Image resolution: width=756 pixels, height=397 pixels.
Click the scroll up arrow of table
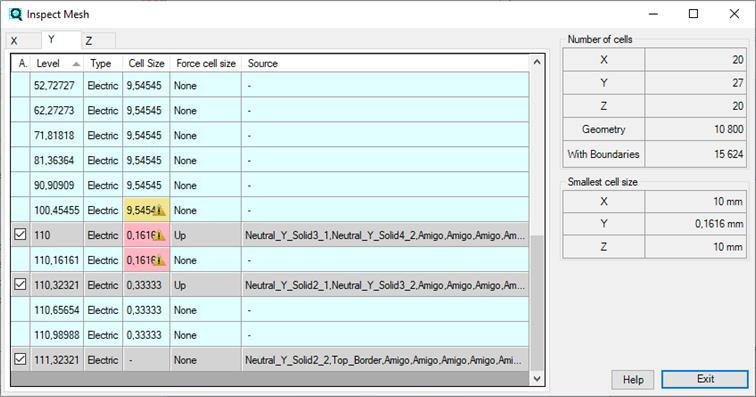pyautogui.click(x=537, y=62)
